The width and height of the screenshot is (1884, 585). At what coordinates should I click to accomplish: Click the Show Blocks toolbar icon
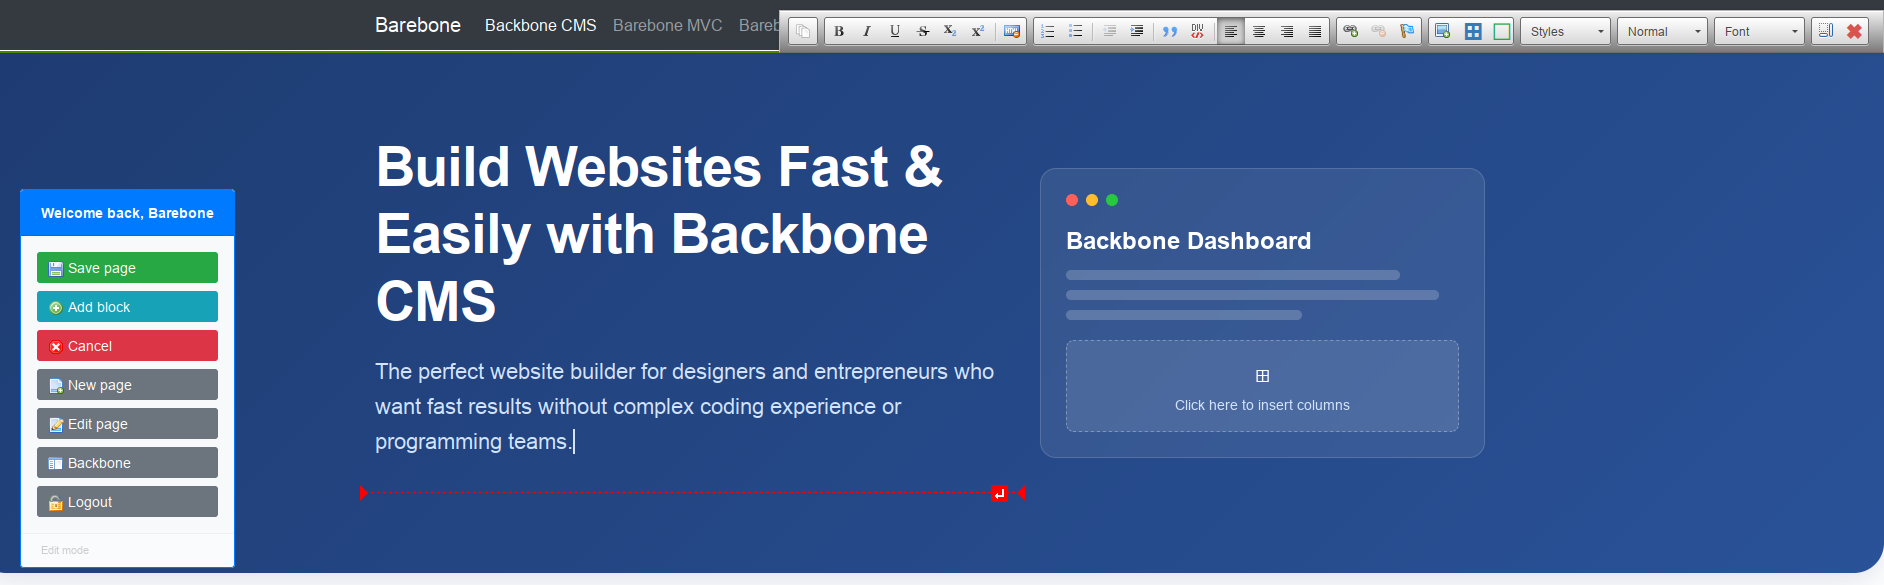(1826, 31)
